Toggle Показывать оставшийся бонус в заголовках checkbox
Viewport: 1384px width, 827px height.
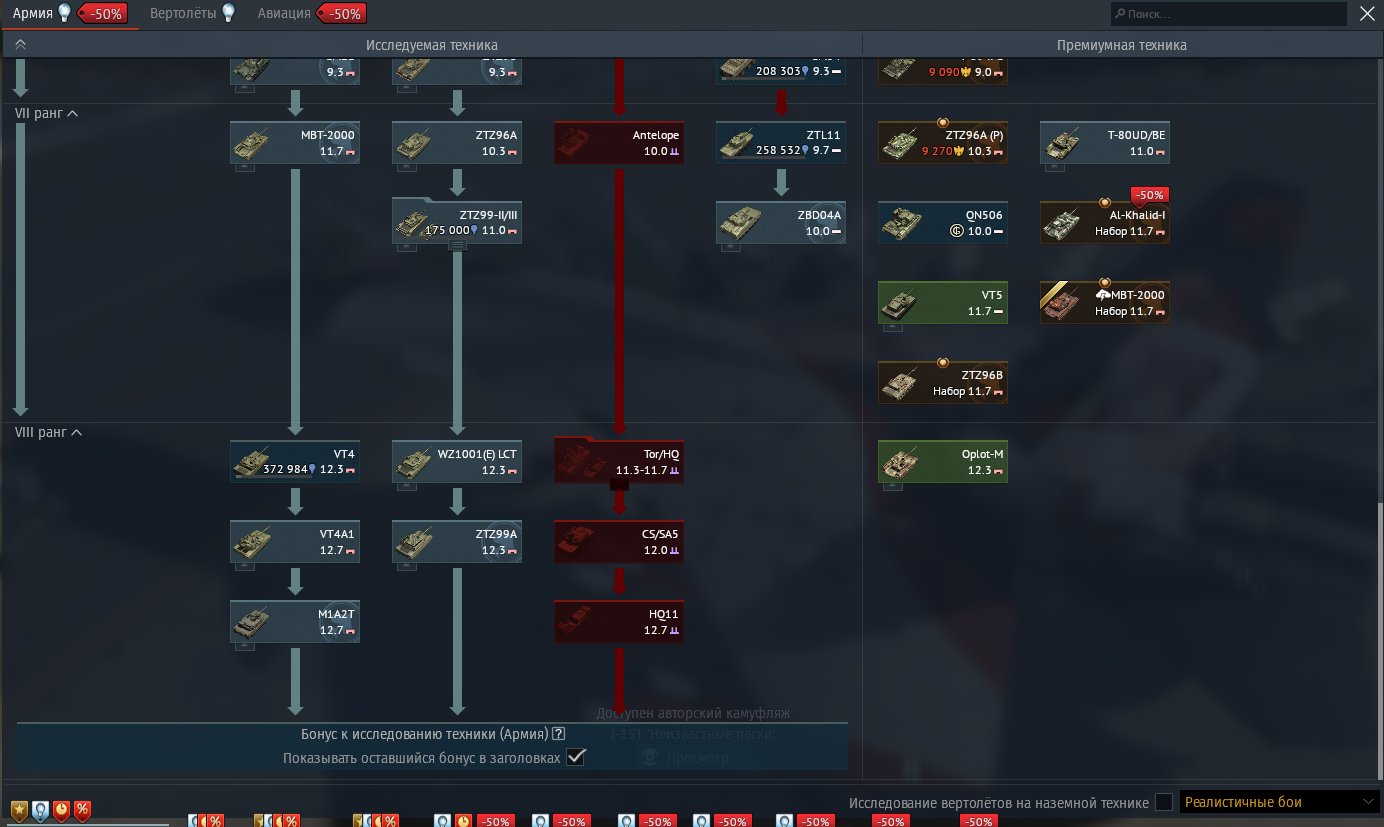575,757
